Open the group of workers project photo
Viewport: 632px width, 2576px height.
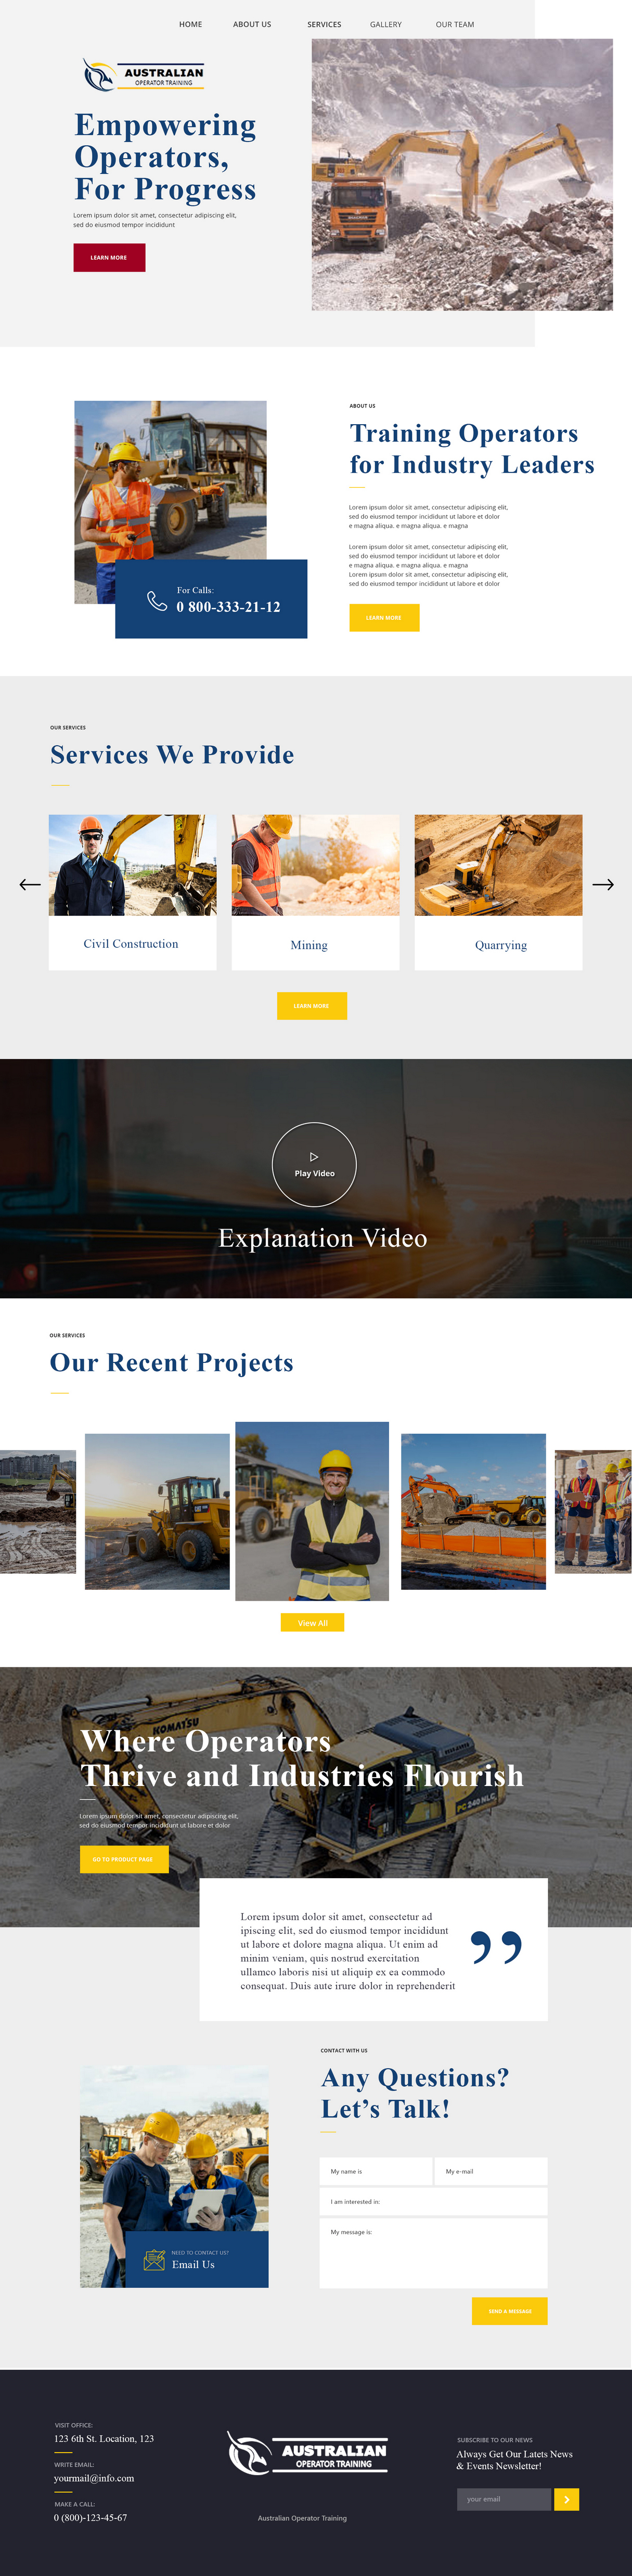click(593, 1511)
